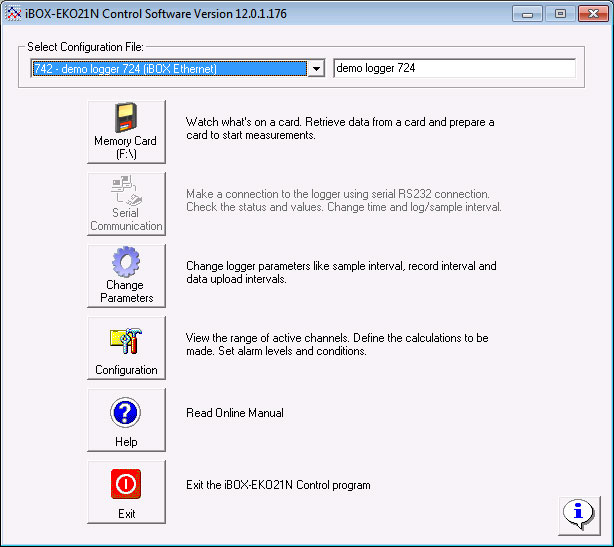
Task: Click the iBOX application icon in title bar
Action: 13,14
